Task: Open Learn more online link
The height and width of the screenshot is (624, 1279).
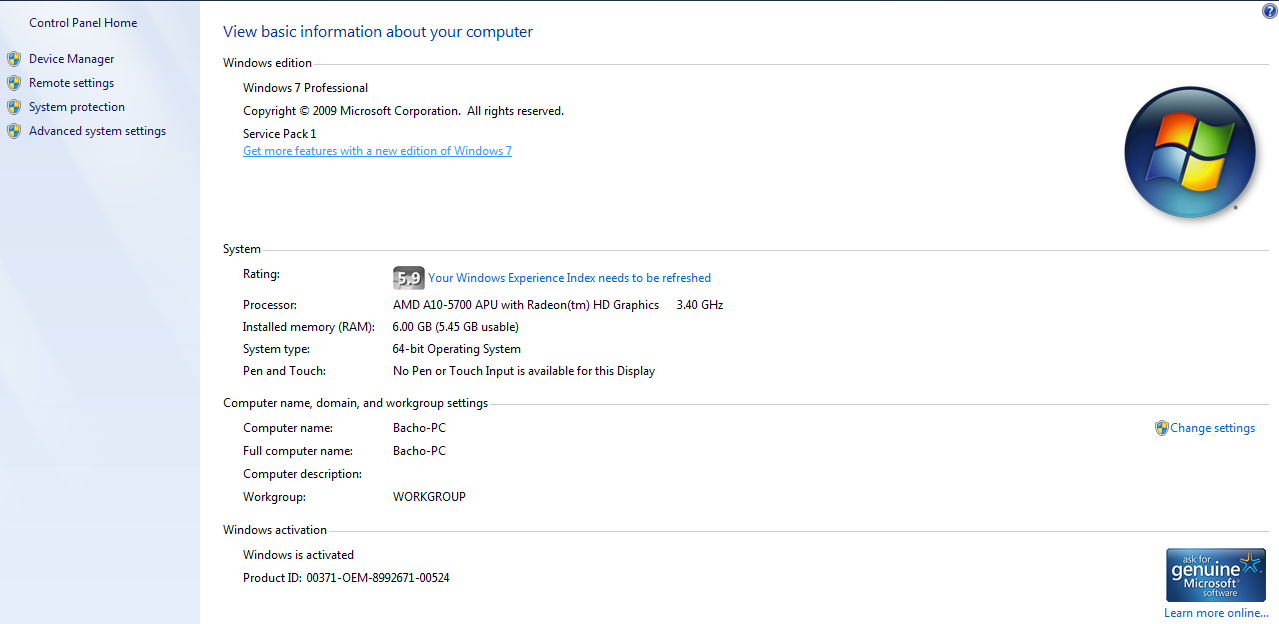Action: tap(1216, 613)
